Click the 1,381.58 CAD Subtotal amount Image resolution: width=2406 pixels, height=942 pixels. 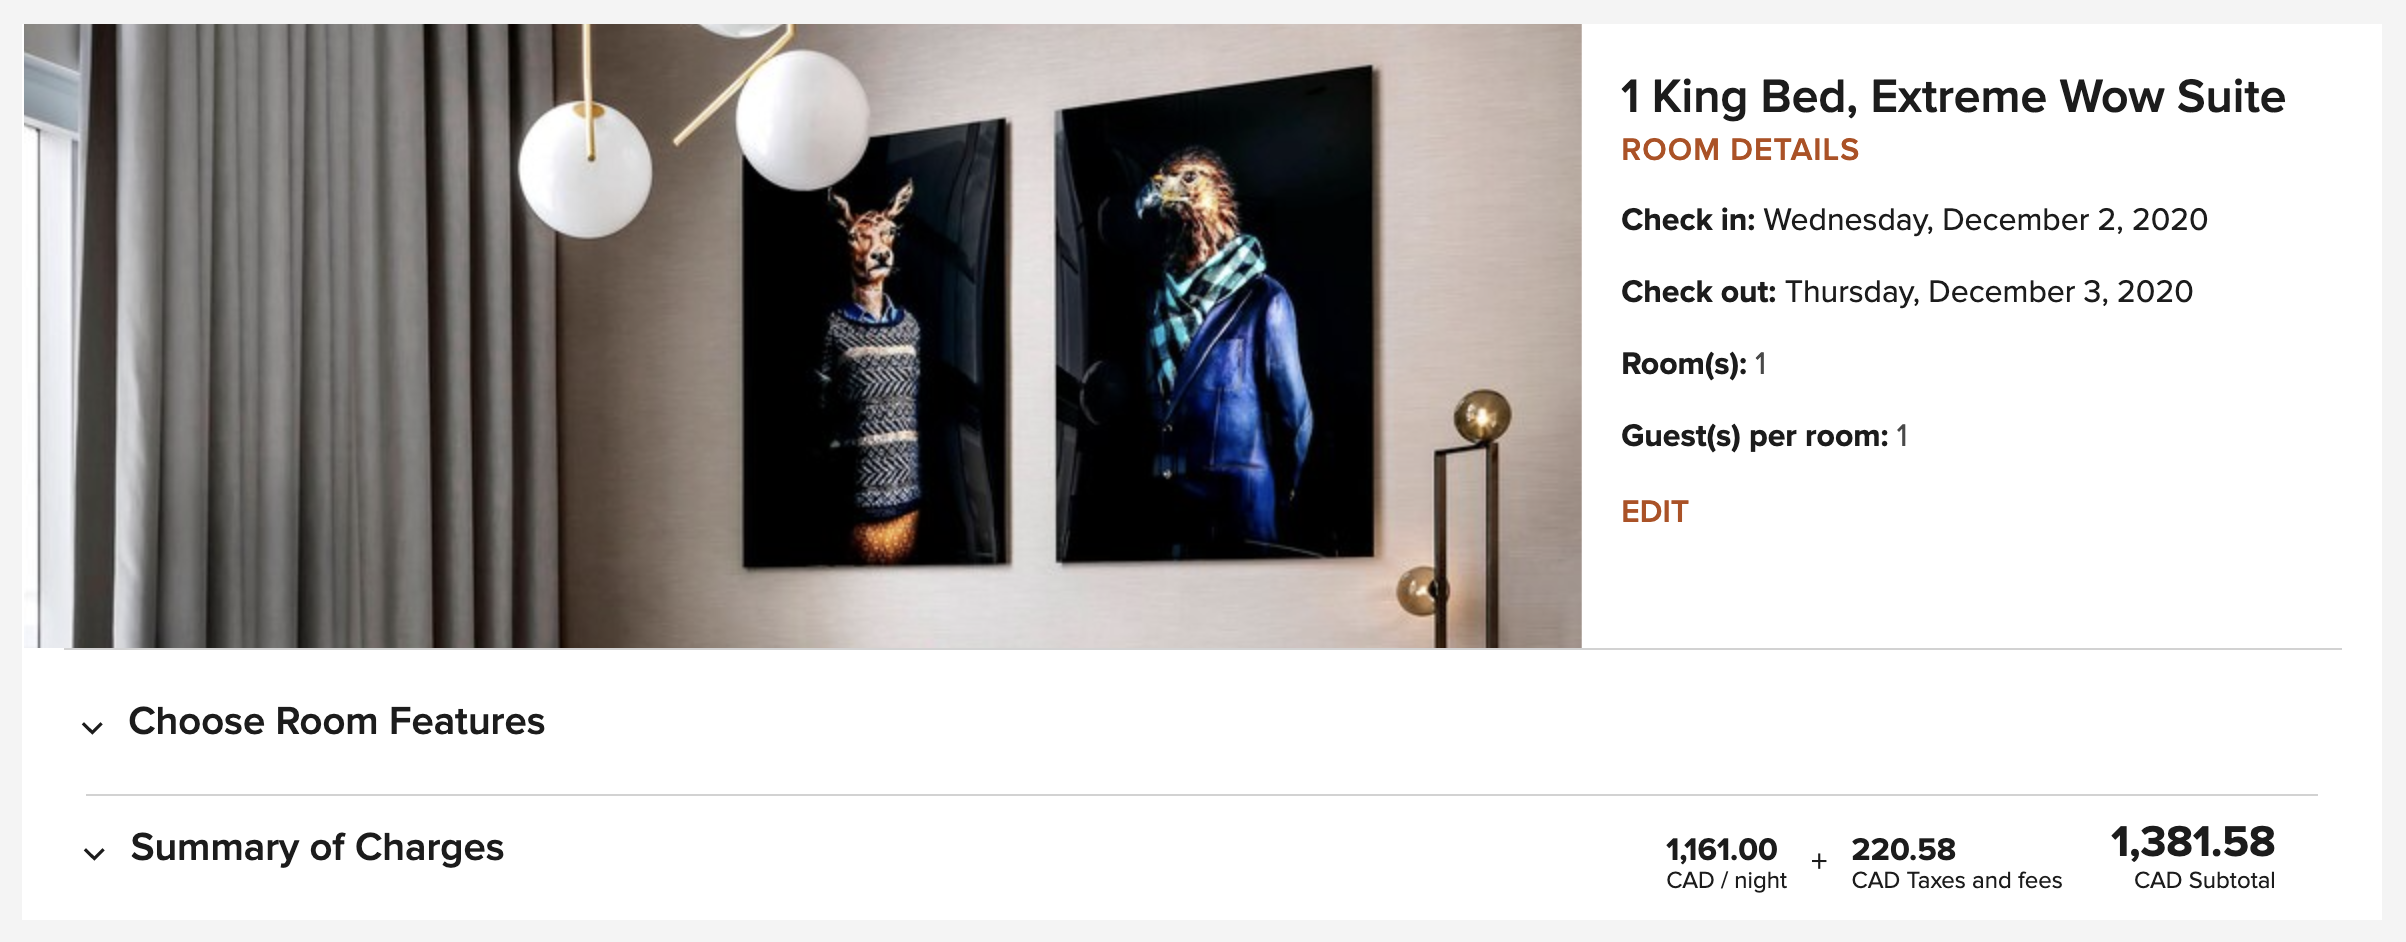(2193, 857)
